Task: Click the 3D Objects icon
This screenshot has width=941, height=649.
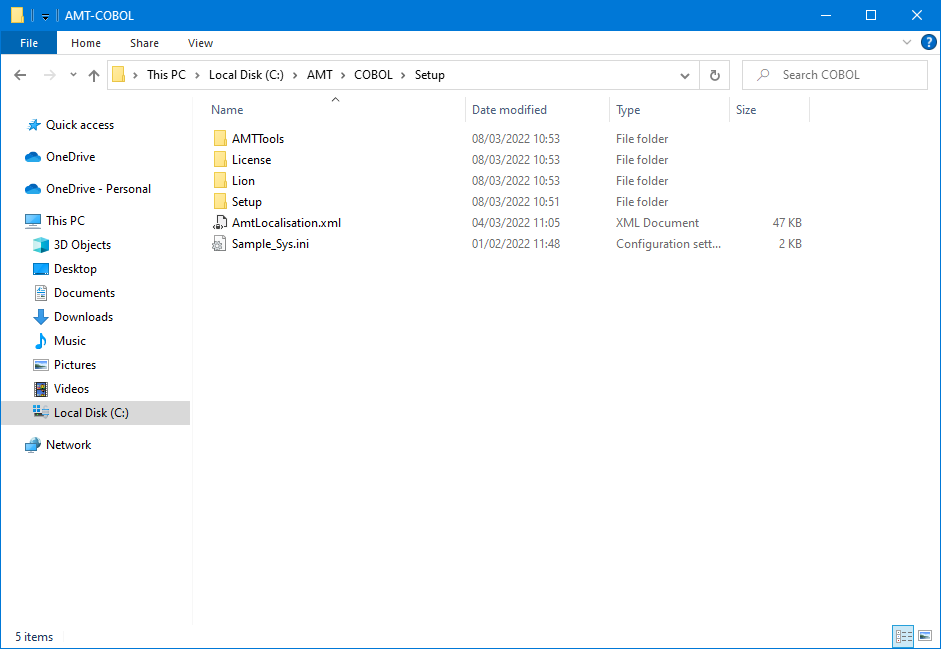Action: click(41, 245)
